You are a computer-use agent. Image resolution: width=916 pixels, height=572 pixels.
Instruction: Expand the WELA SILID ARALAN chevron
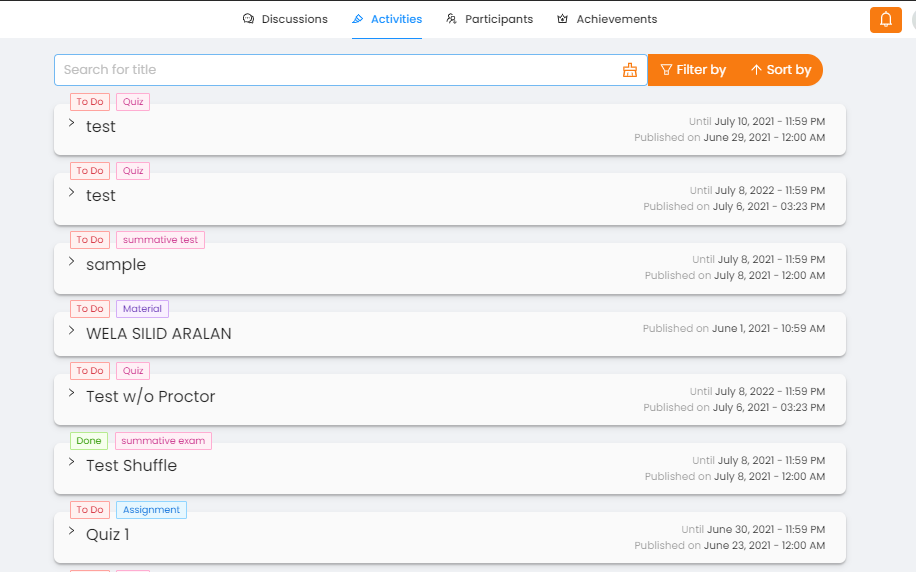coord(72,330)
